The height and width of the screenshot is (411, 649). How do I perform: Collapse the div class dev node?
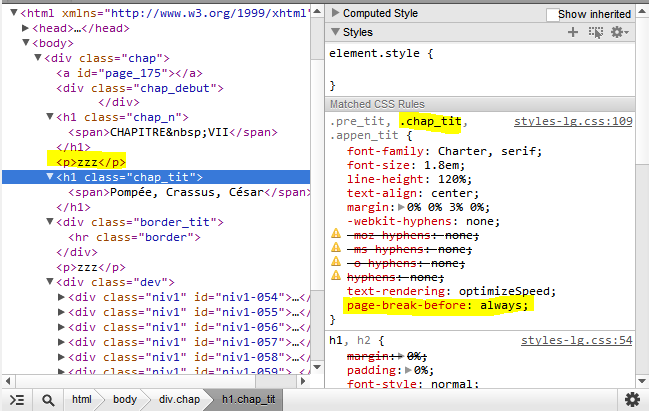50,281
